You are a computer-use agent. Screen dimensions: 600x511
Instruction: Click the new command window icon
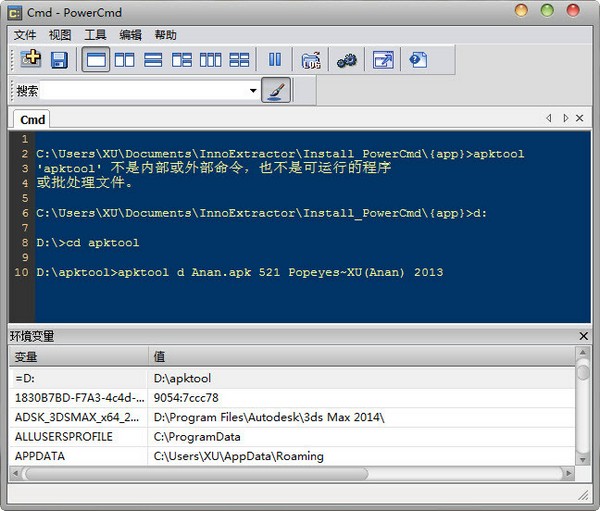pyautogui.click(x=30, y=60)
